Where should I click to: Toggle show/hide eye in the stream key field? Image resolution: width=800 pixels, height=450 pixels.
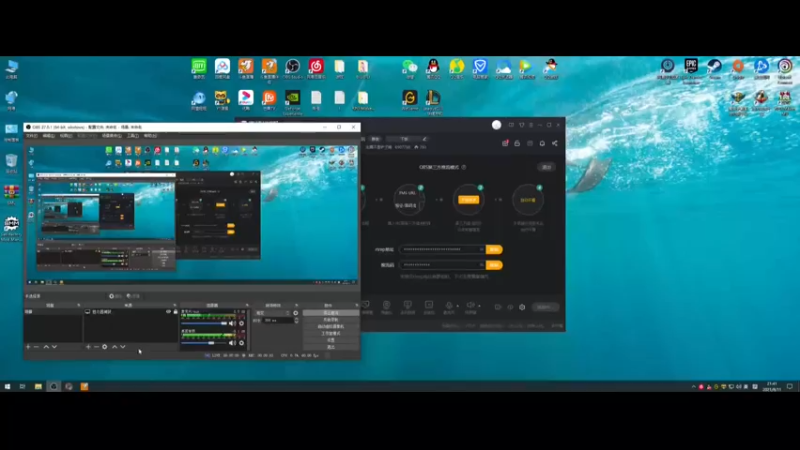tap(481, 265)
